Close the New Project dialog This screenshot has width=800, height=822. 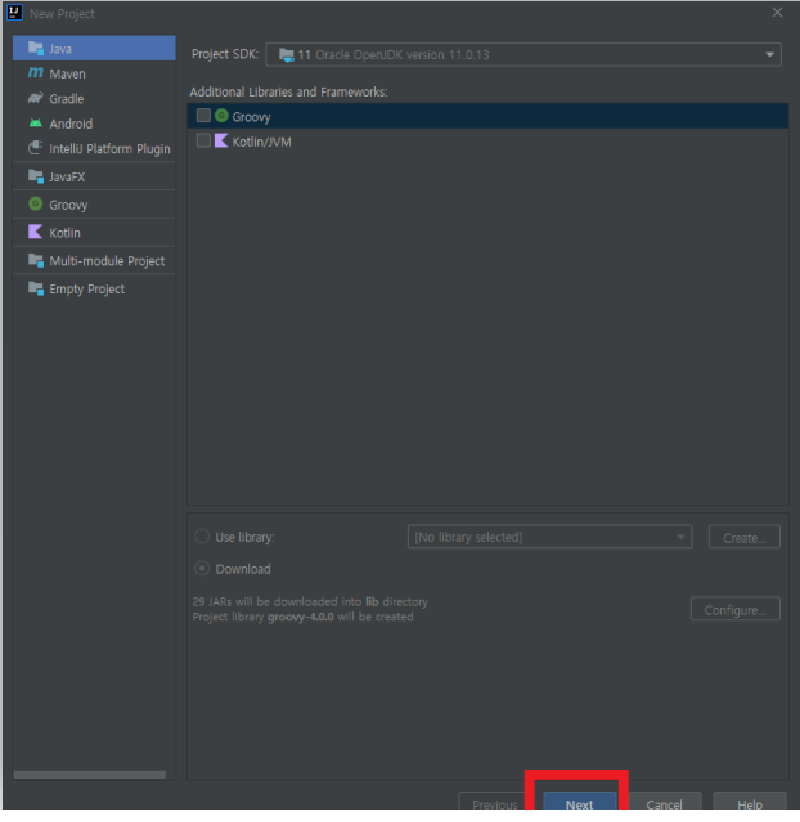[x=777, y=13]
